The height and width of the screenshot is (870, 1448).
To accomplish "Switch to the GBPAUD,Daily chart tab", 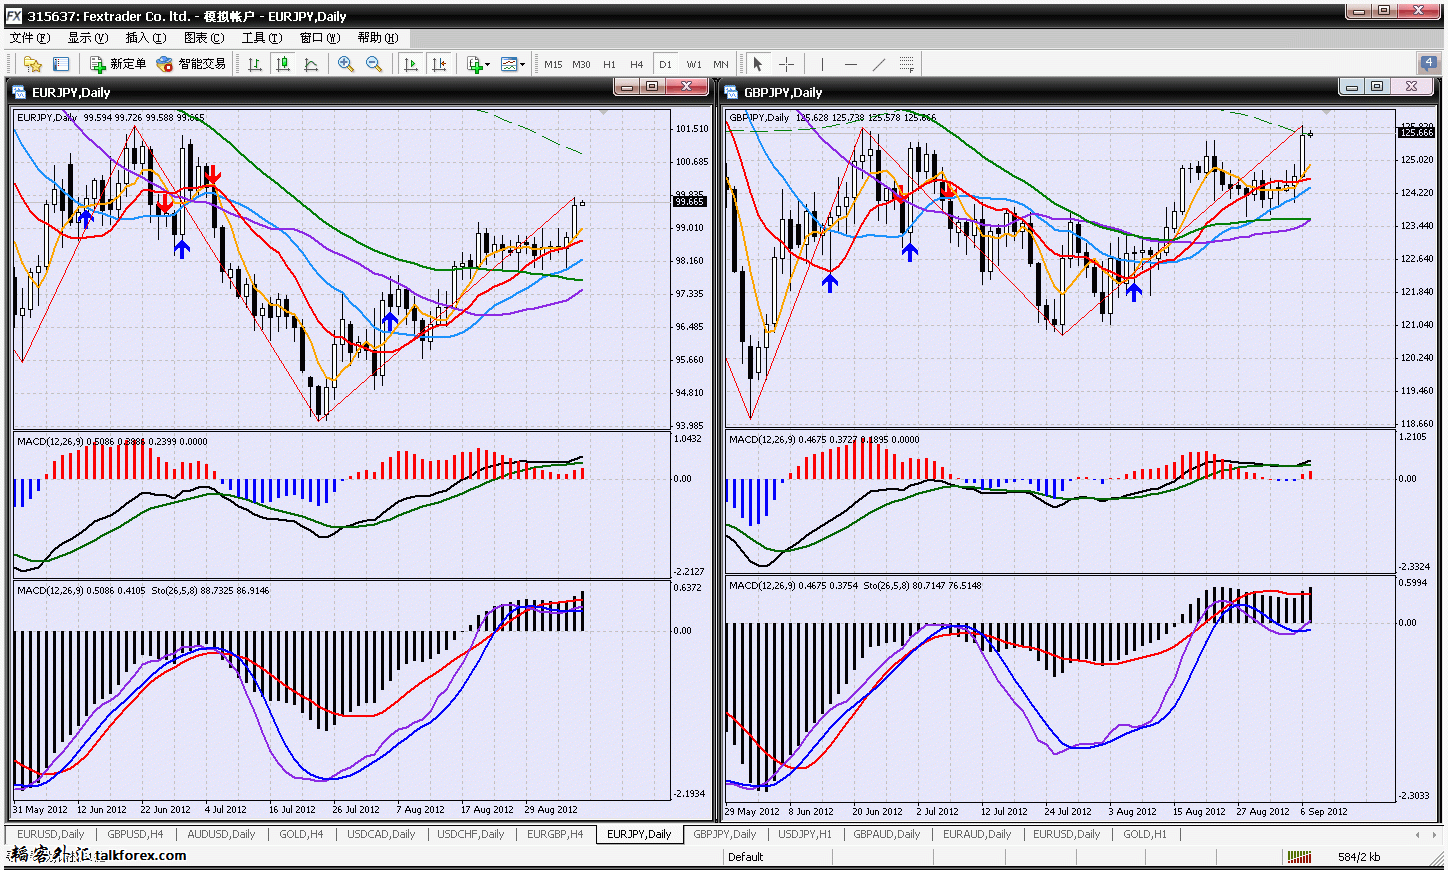I will [887, 834].
